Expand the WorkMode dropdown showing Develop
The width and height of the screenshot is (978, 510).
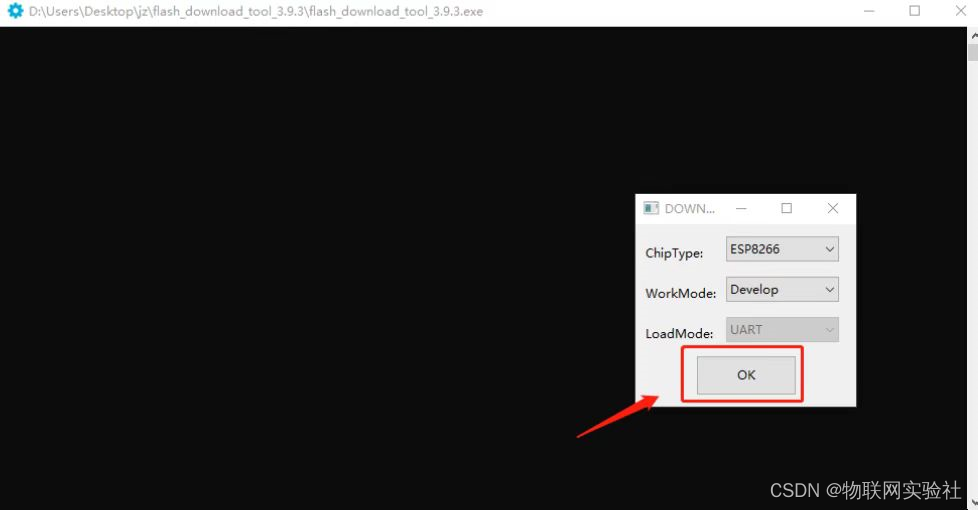click(x=782, y=289)
